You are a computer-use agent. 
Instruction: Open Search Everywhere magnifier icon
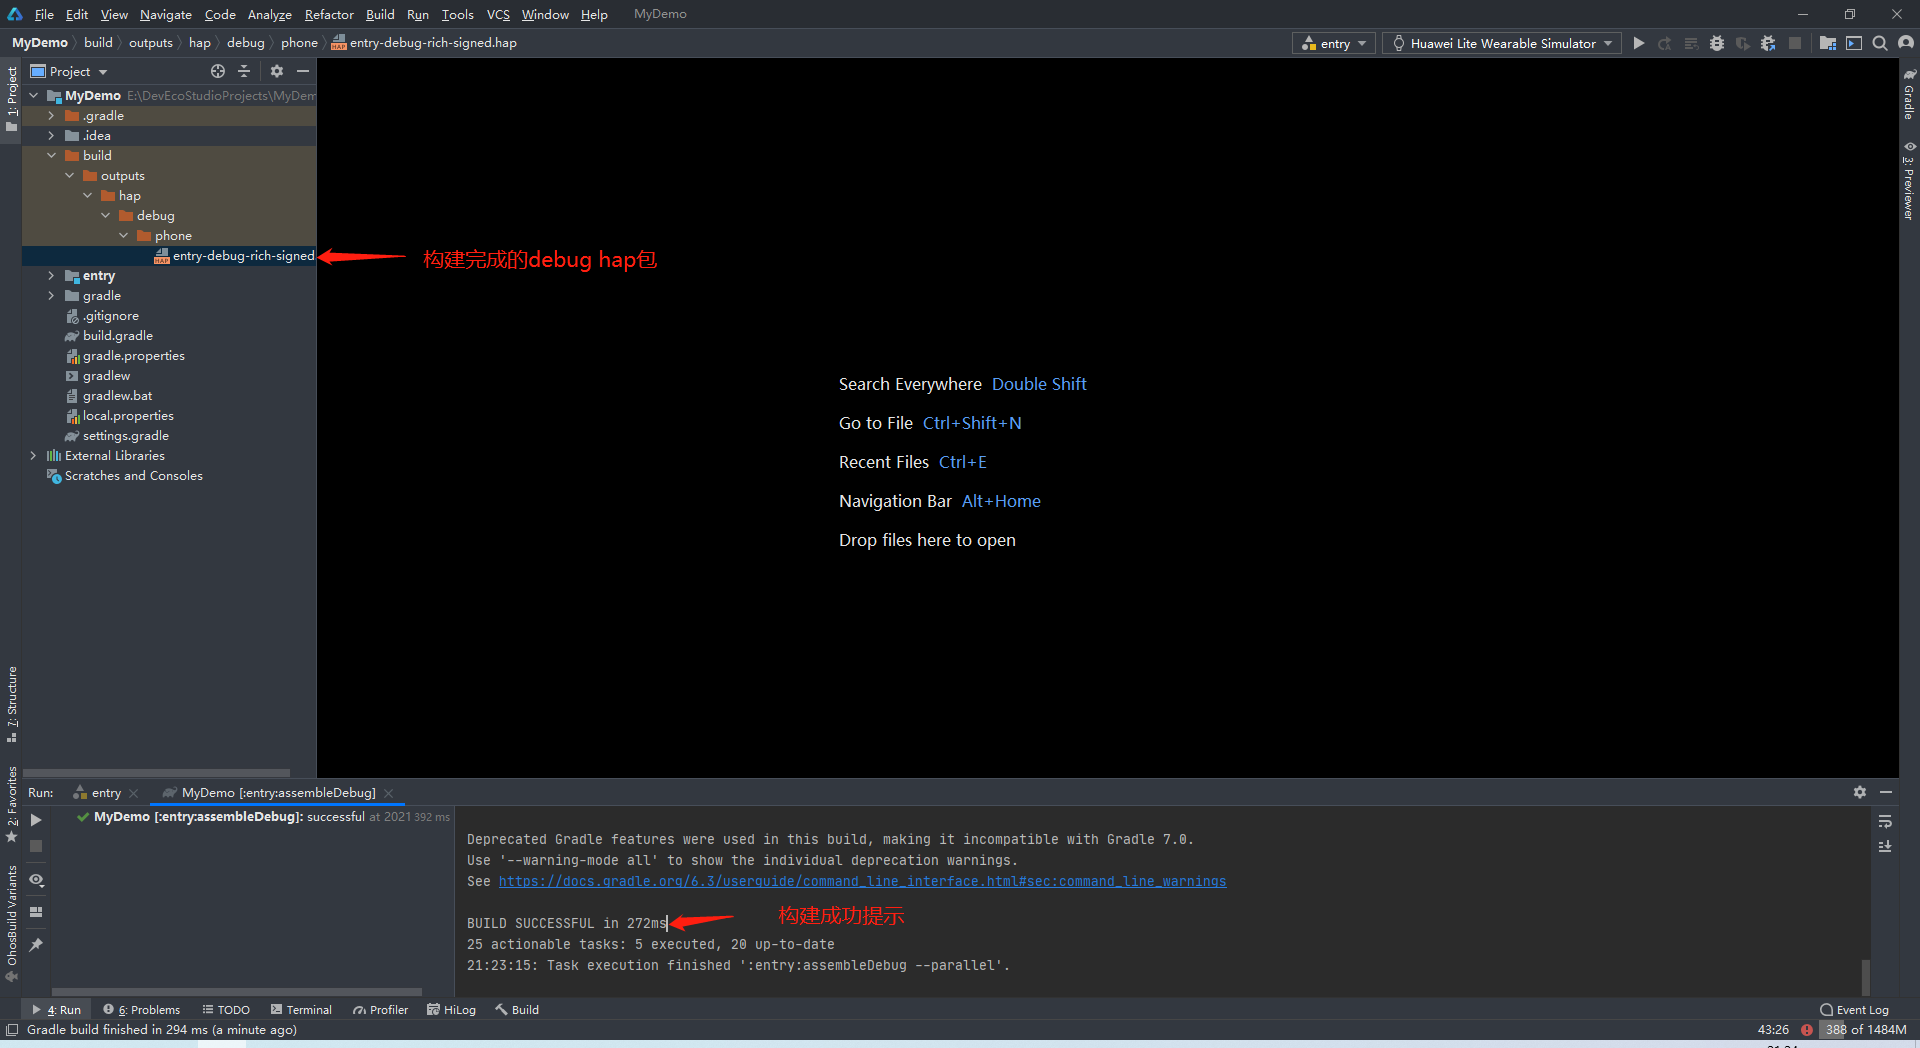pyautogui.click(x=1880, y=43)
